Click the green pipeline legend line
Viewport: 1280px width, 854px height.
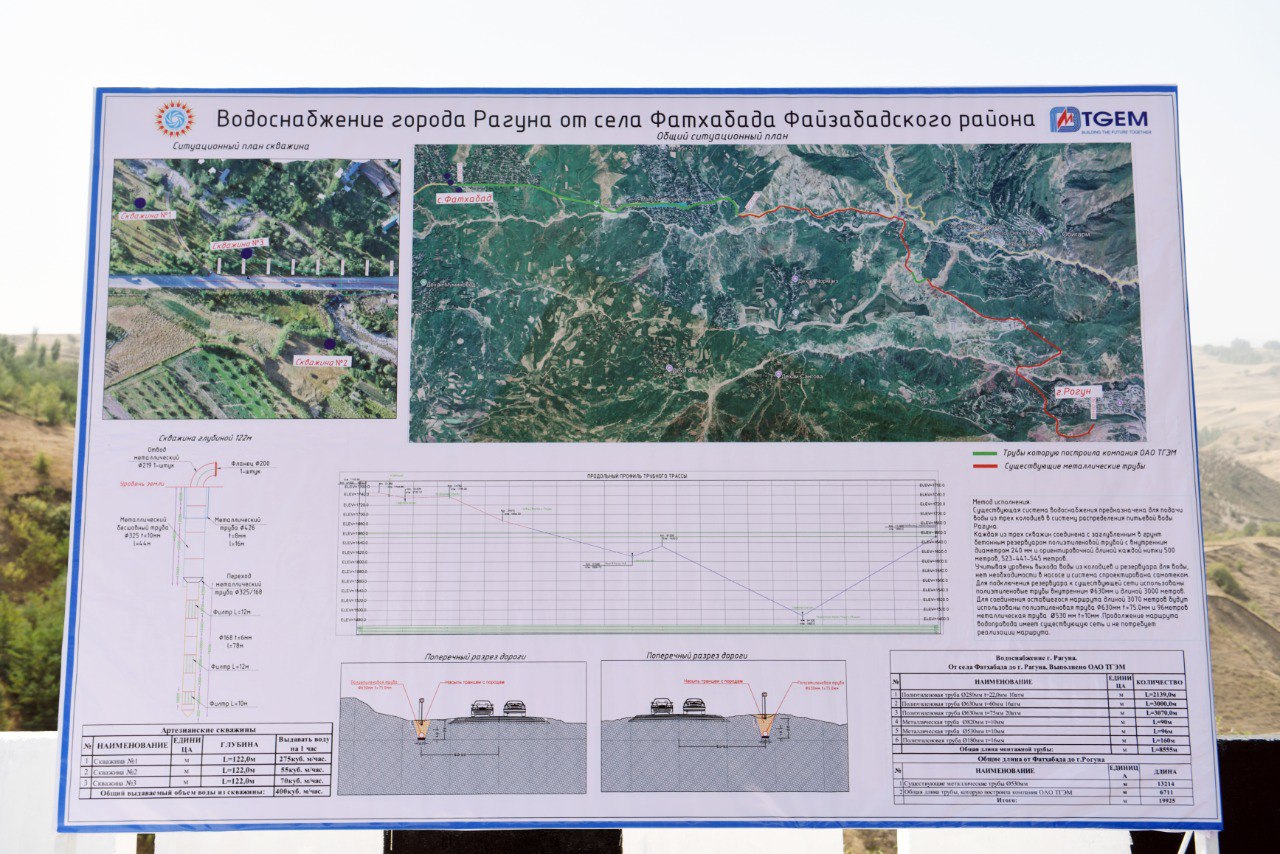click(985, 452)
